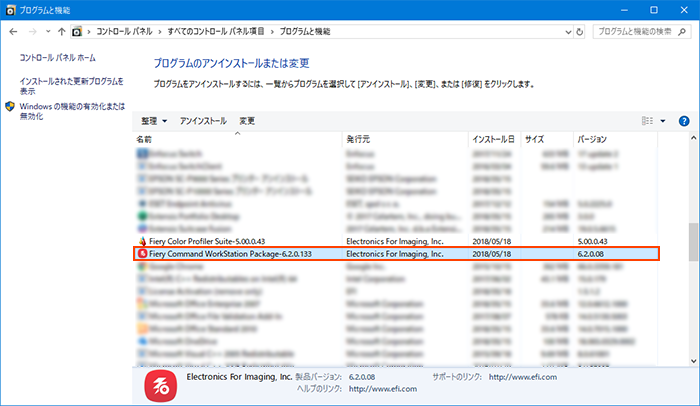
Task: Click the 変更 toolbar button
Action: 247,121
